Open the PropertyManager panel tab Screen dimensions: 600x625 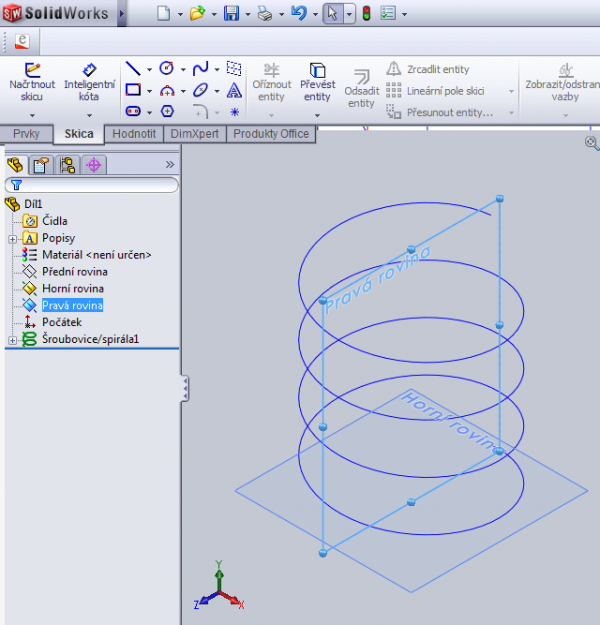(40, 165)
